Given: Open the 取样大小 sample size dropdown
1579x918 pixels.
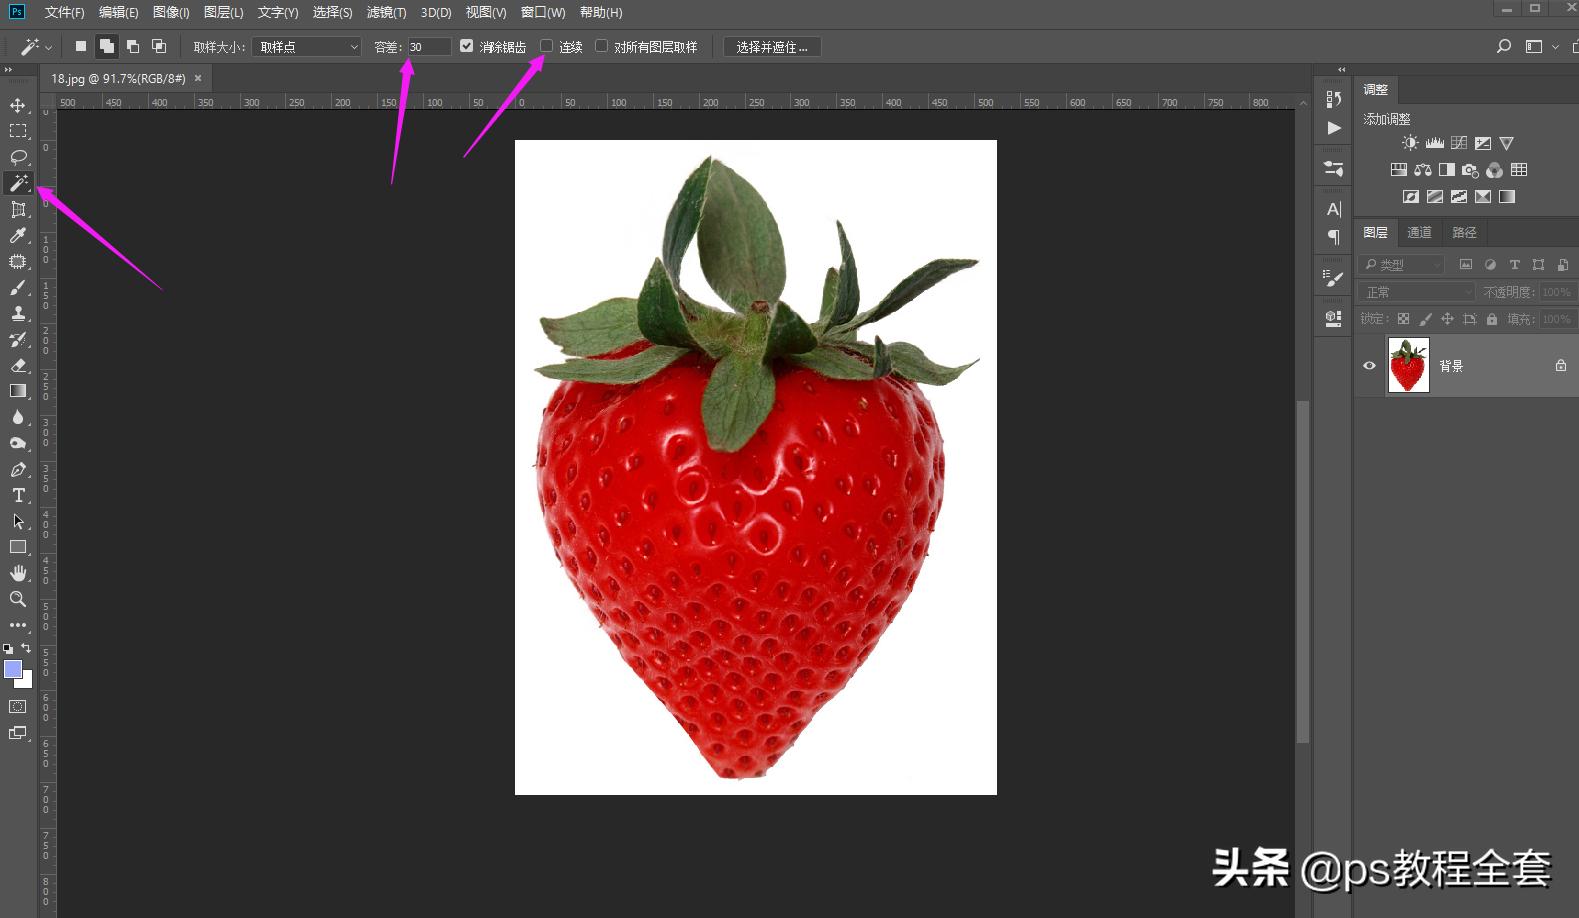Looking at the screenshot, I should click(x=306, y=47).
